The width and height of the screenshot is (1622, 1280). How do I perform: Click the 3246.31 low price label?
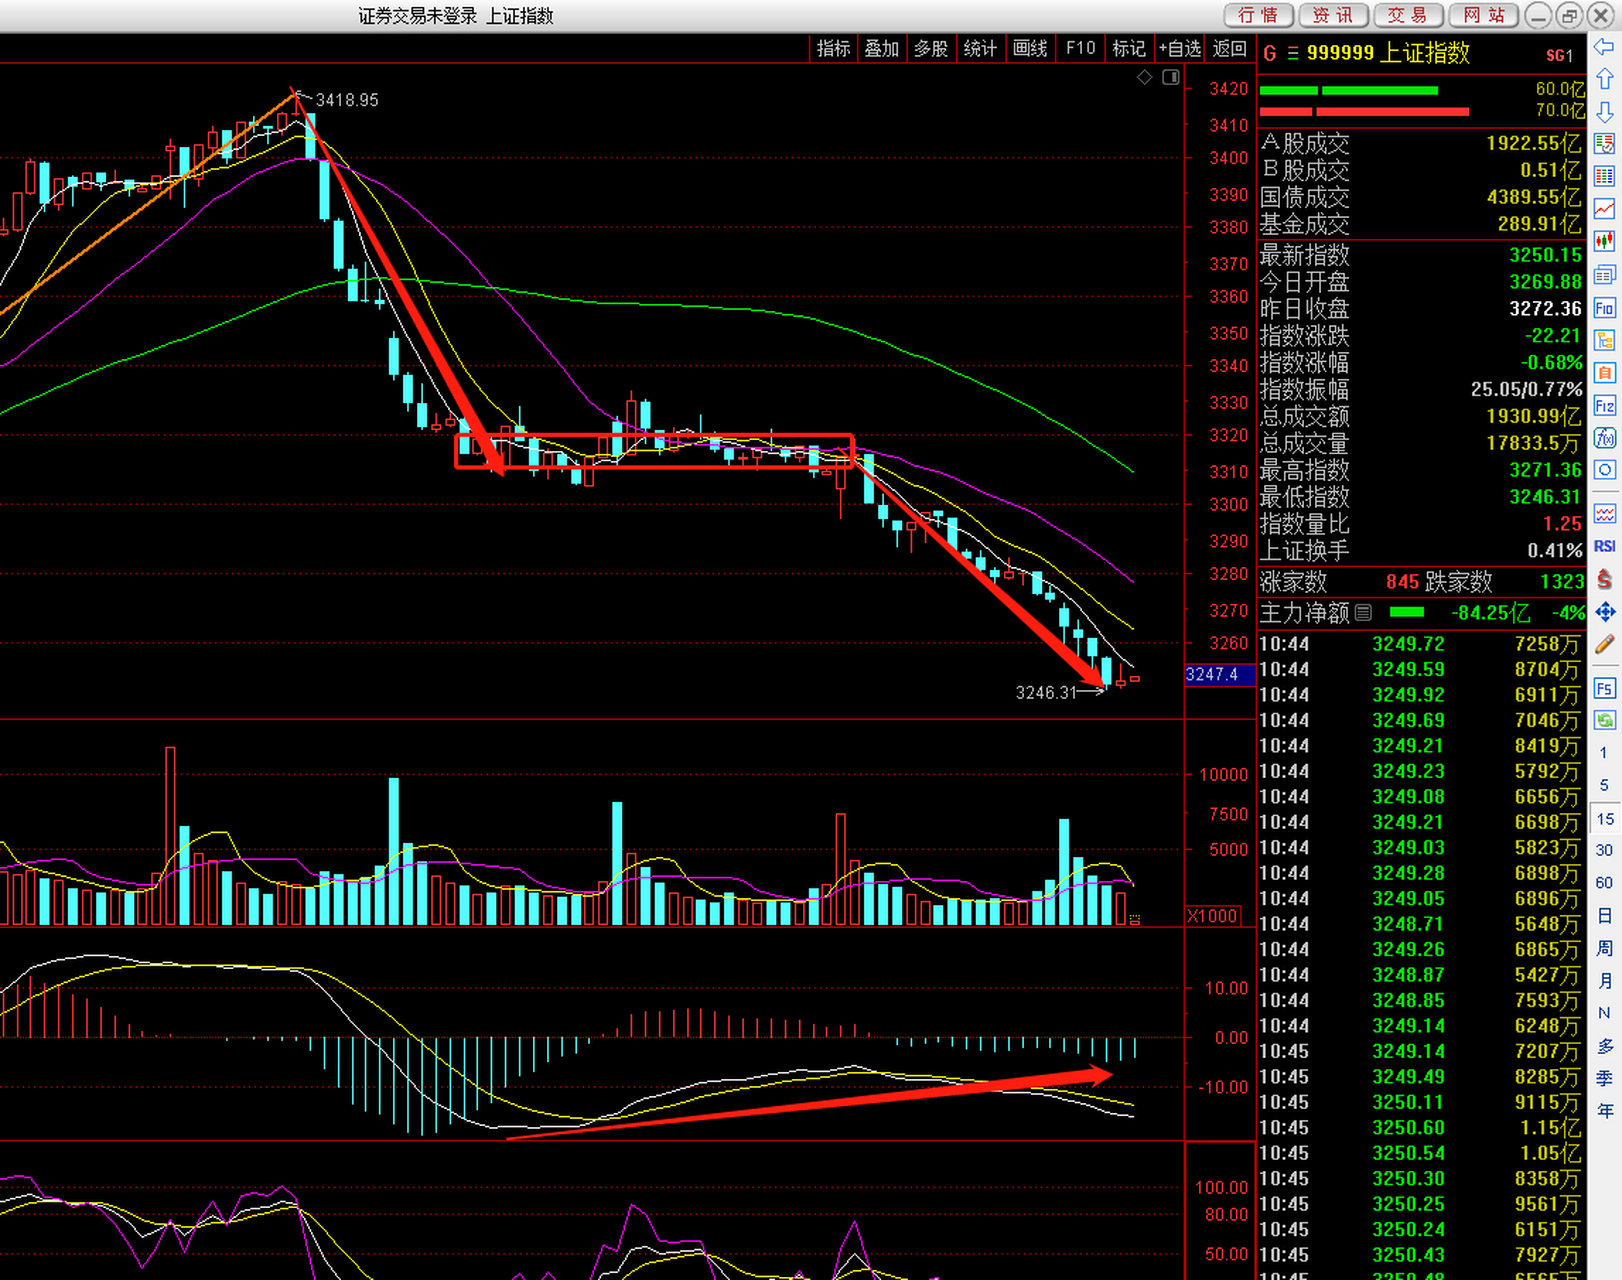[1046, 692]
